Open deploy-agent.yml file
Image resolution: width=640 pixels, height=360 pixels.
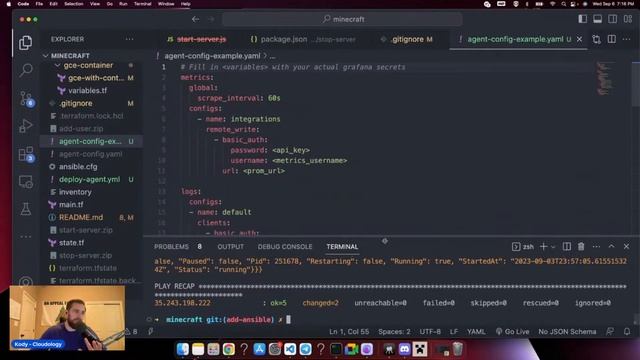pos(89,179)
